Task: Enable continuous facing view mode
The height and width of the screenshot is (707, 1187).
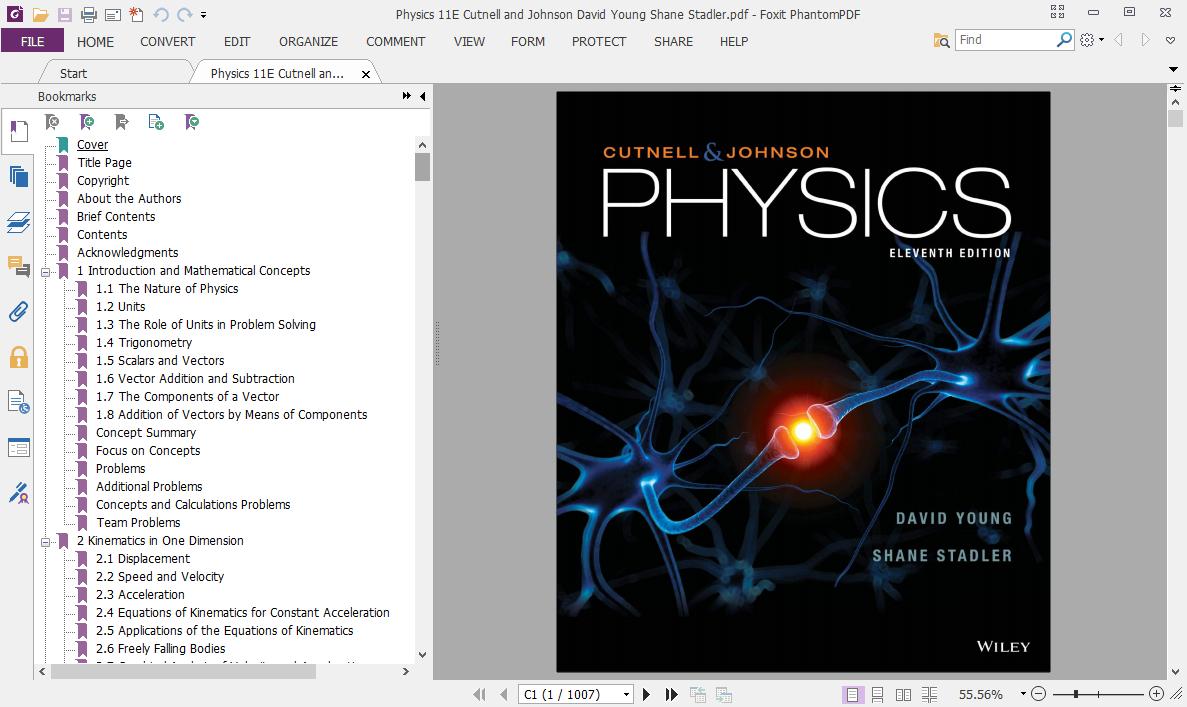Action: 929,694
